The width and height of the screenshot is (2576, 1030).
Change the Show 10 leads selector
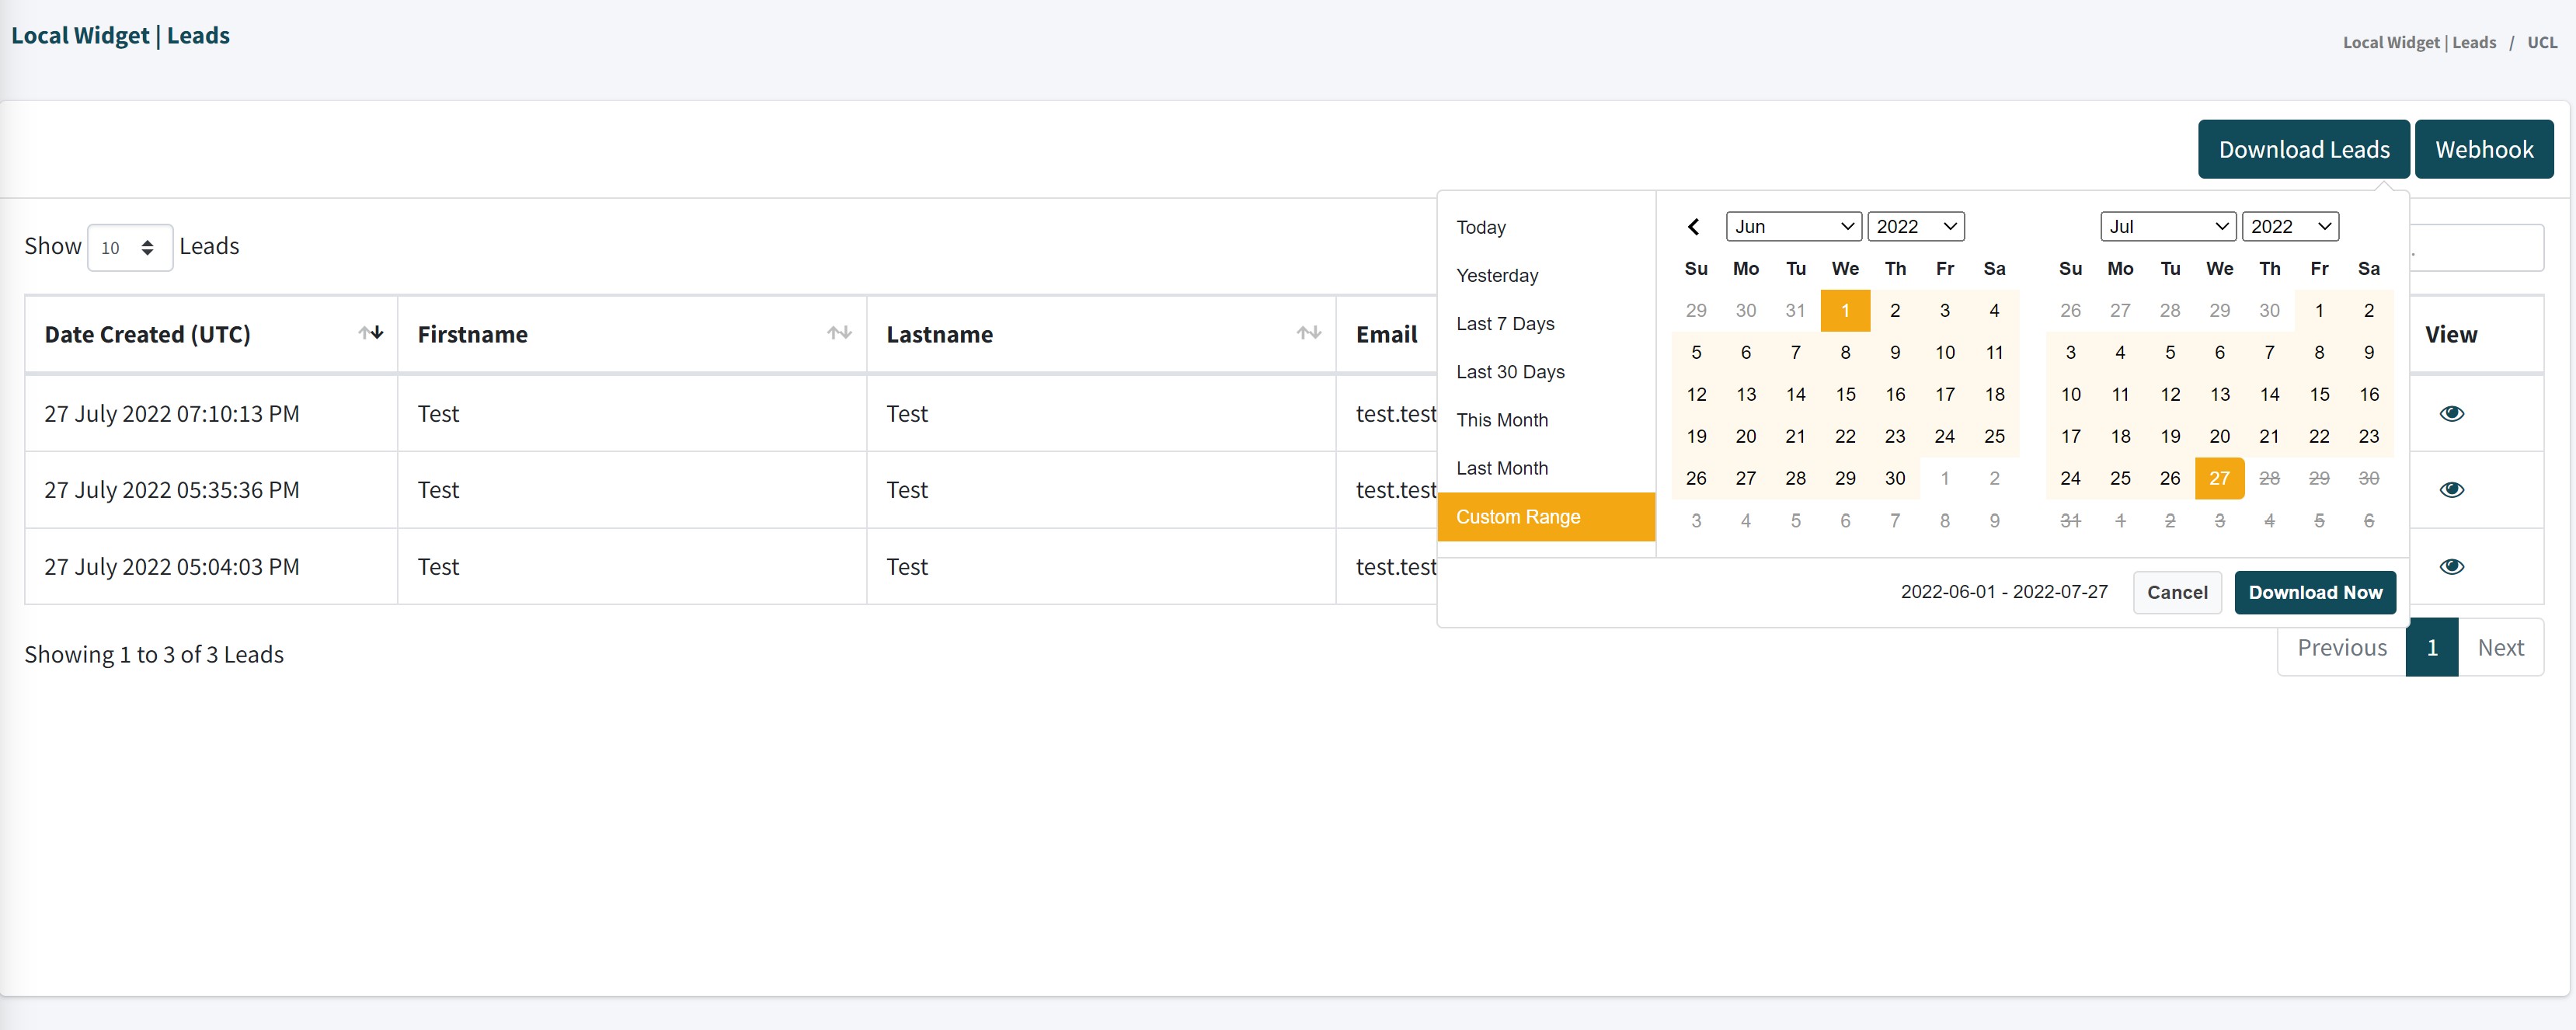[x=130, y=247]
